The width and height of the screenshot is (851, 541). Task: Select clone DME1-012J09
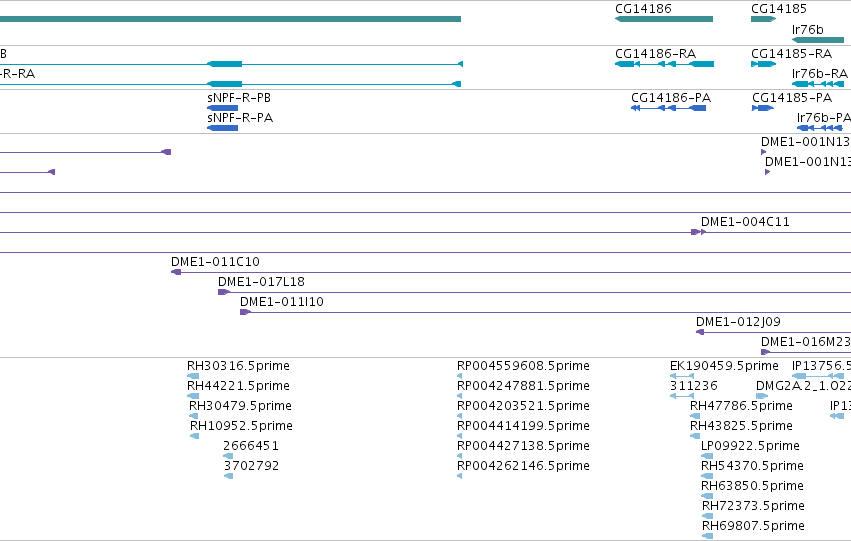738,322
